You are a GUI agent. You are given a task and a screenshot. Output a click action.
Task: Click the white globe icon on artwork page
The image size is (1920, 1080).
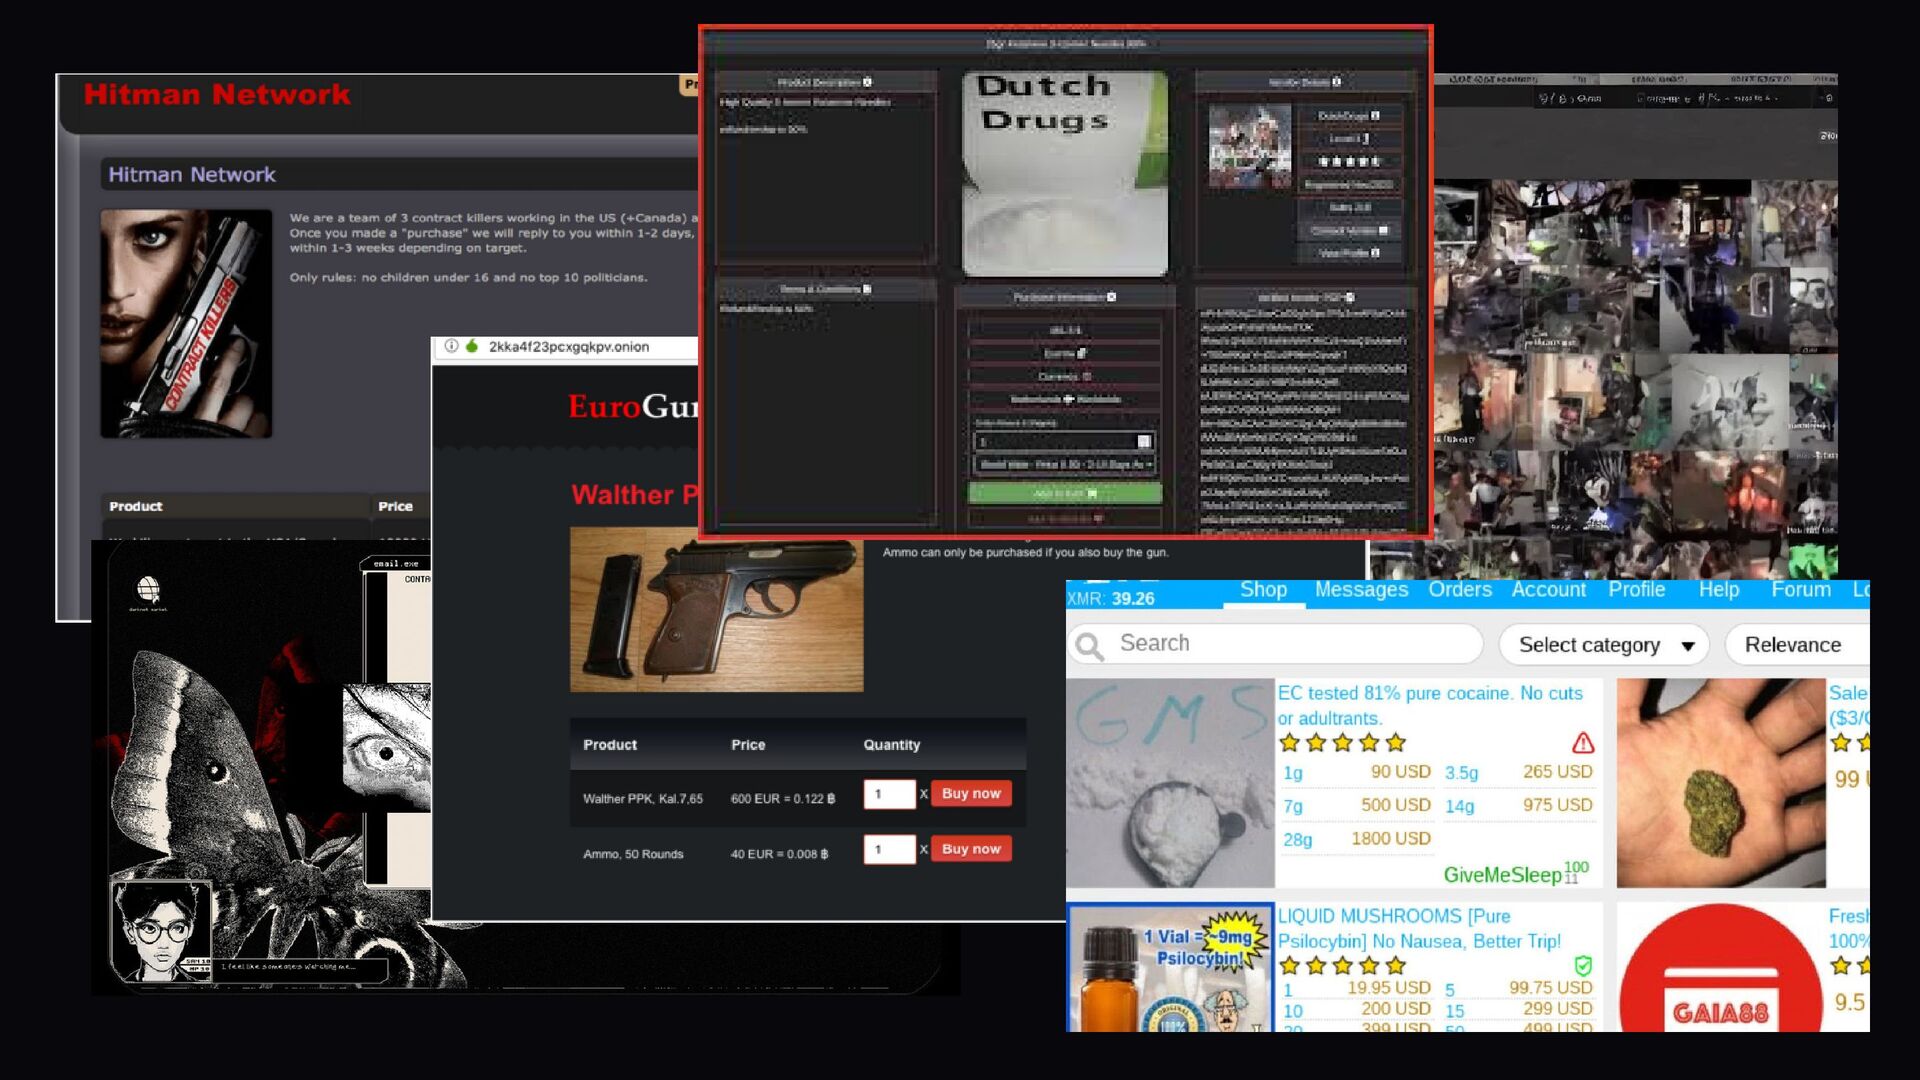click(148, 588)
